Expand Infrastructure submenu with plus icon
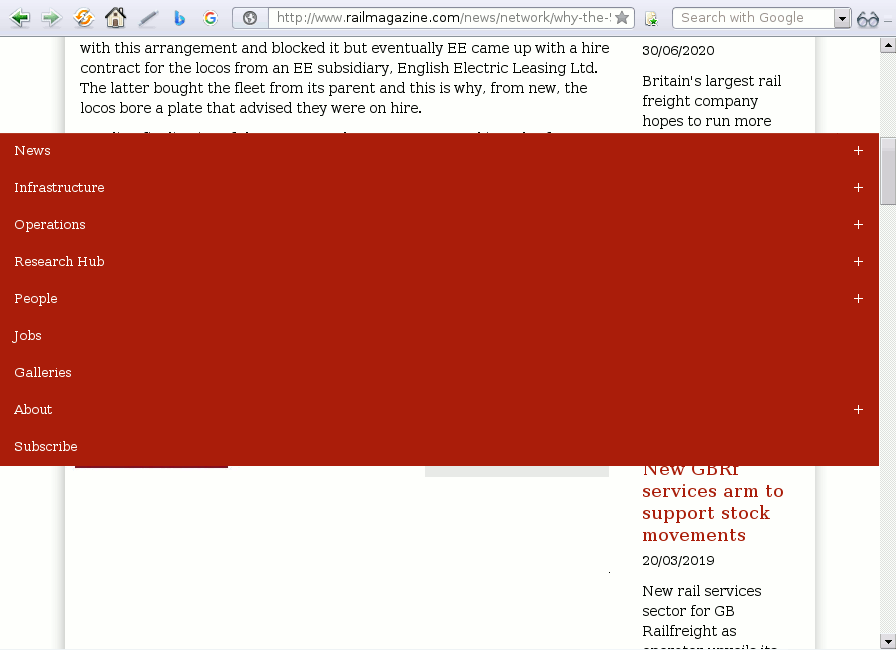The image size is (896, 650). 858,188
